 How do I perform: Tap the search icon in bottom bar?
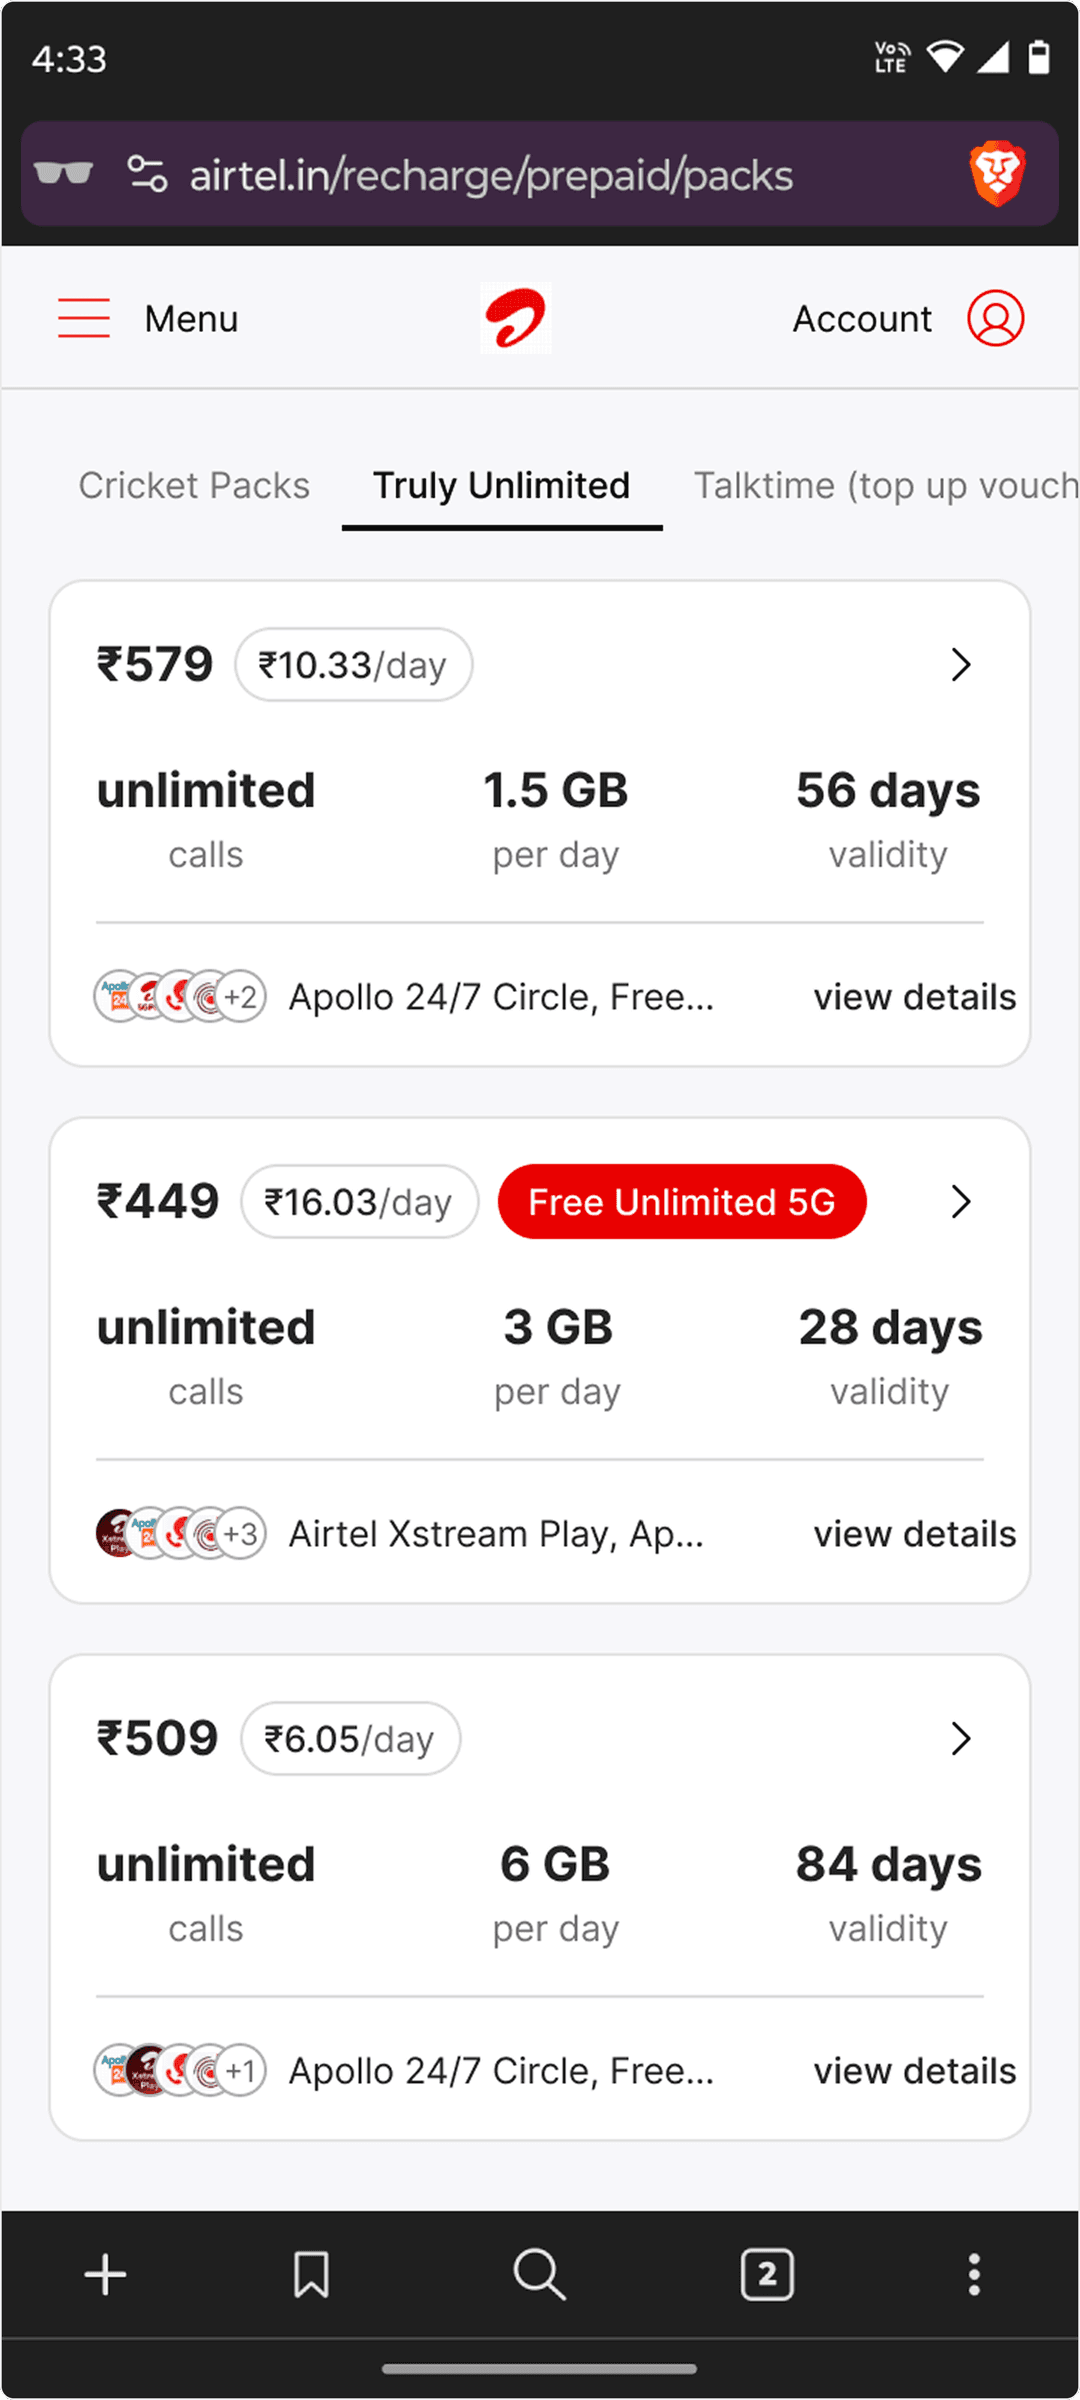[x=539, y=2275]
